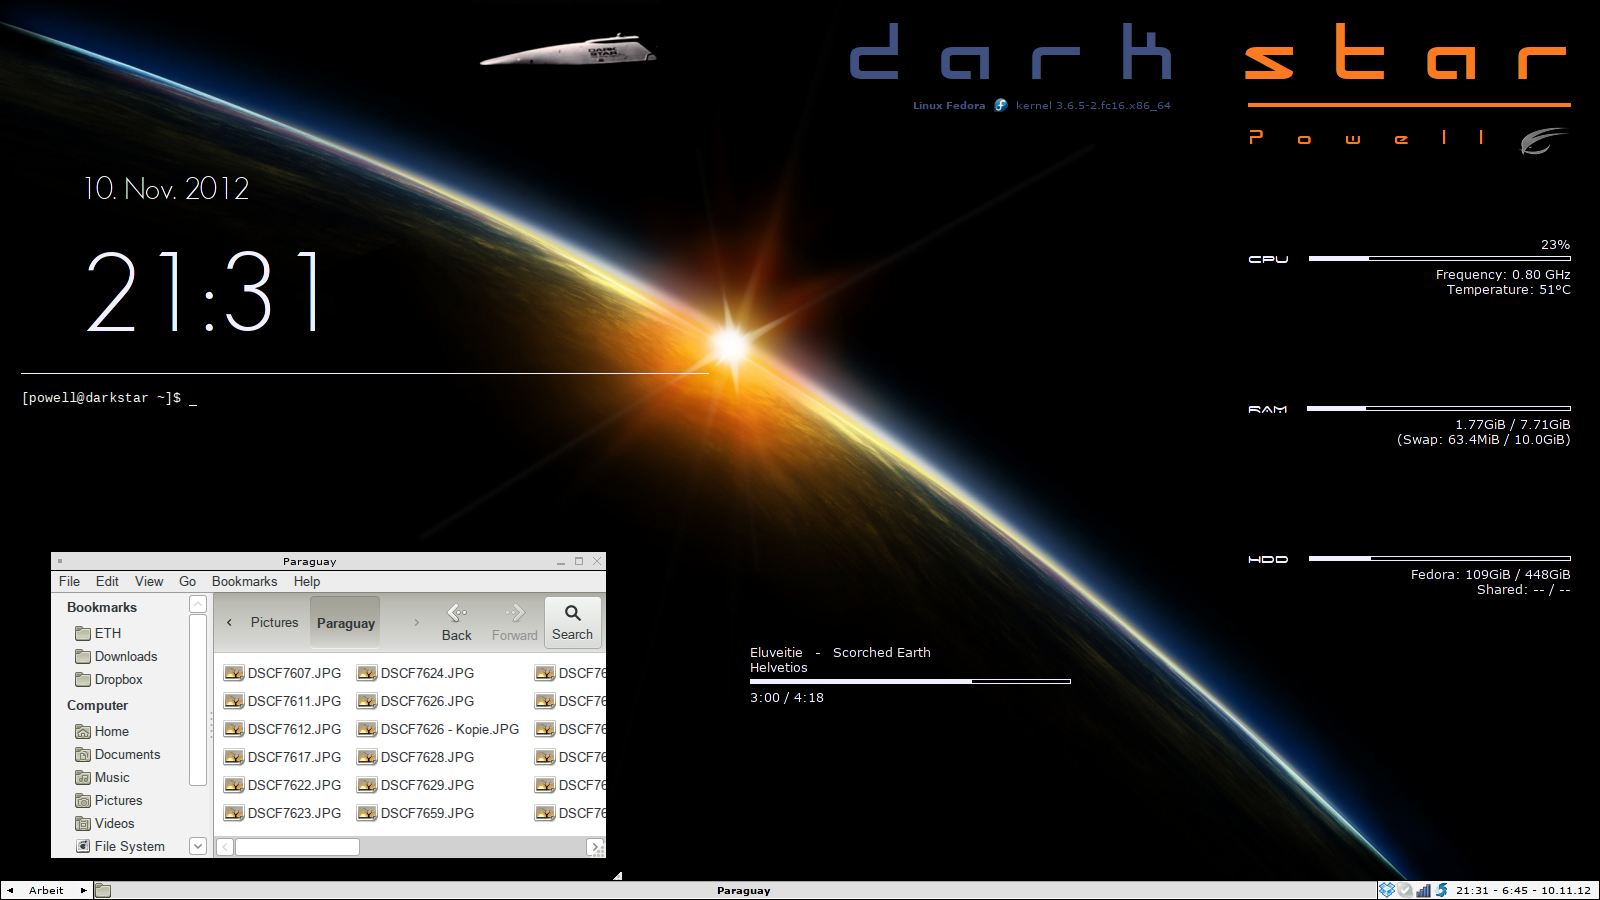Click the sidebar scroll-down arrow
The height and width of the screenshot is (900, 1600).
click(x=198, y=846)
